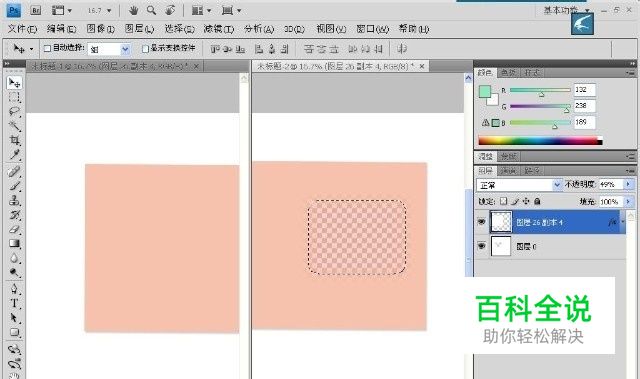Select the Gradient tool
The width and height of the screenshot is (640, 379).
(14, 244)
